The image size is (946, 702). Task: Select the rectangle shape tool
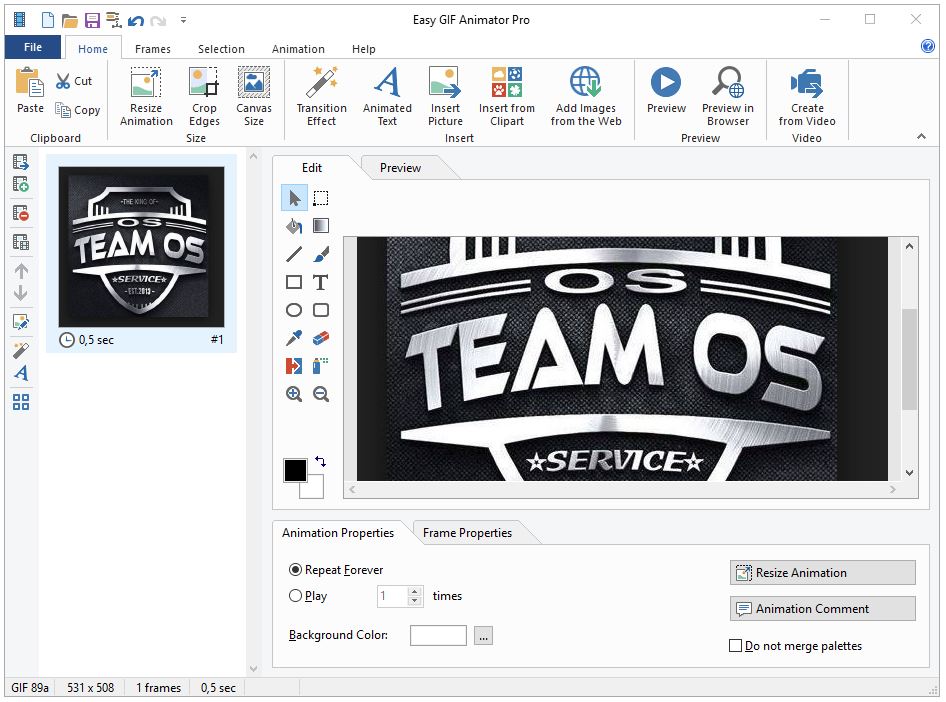[294, 282]
